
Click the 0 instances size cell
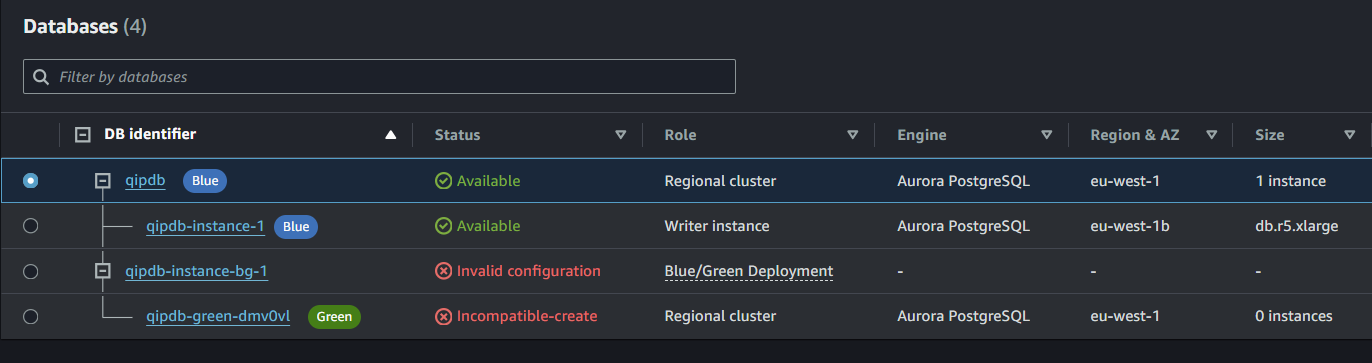[x=1294, y=316]
